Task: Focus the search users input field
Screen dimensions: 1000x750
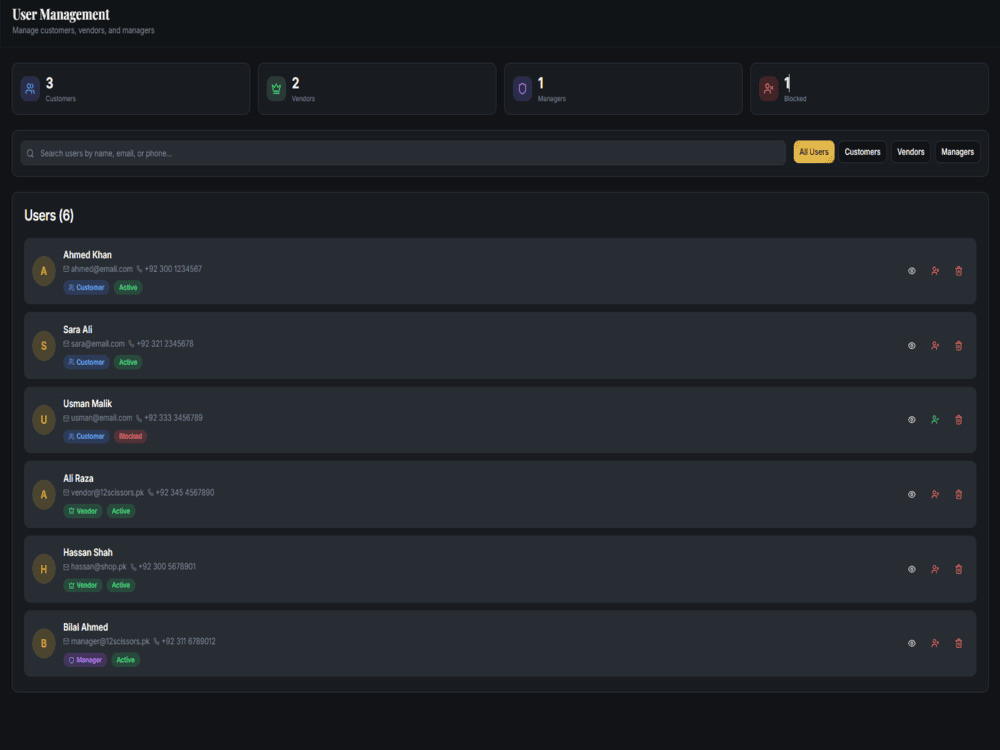Action: pyautogui.click(x=403, y=153)
